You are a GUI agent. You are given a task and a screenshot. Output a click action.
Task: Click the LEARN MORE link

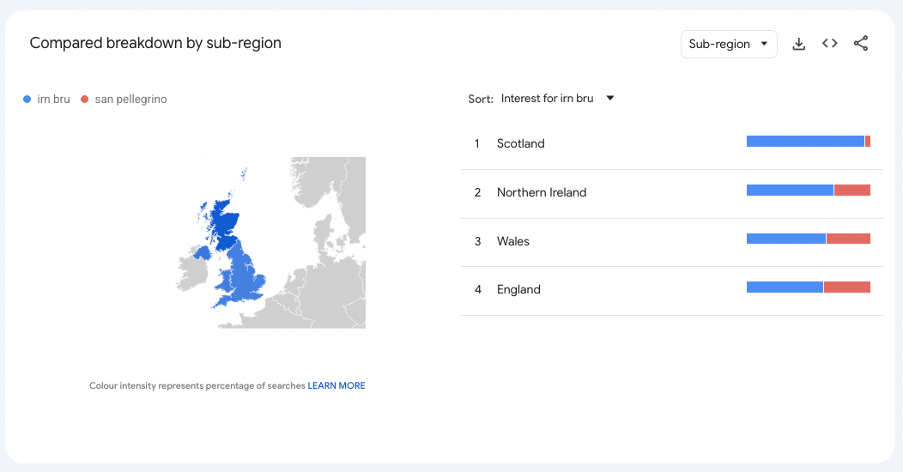pyautogui.click(x=336, y=386)
